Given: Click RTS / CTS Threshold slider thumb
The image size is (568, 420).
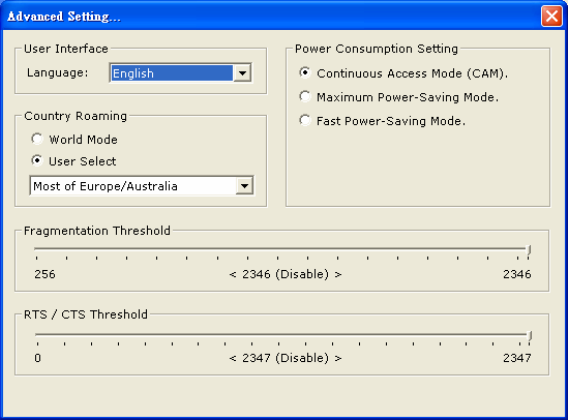Looking at the screenshot, I should click(530, 336).
